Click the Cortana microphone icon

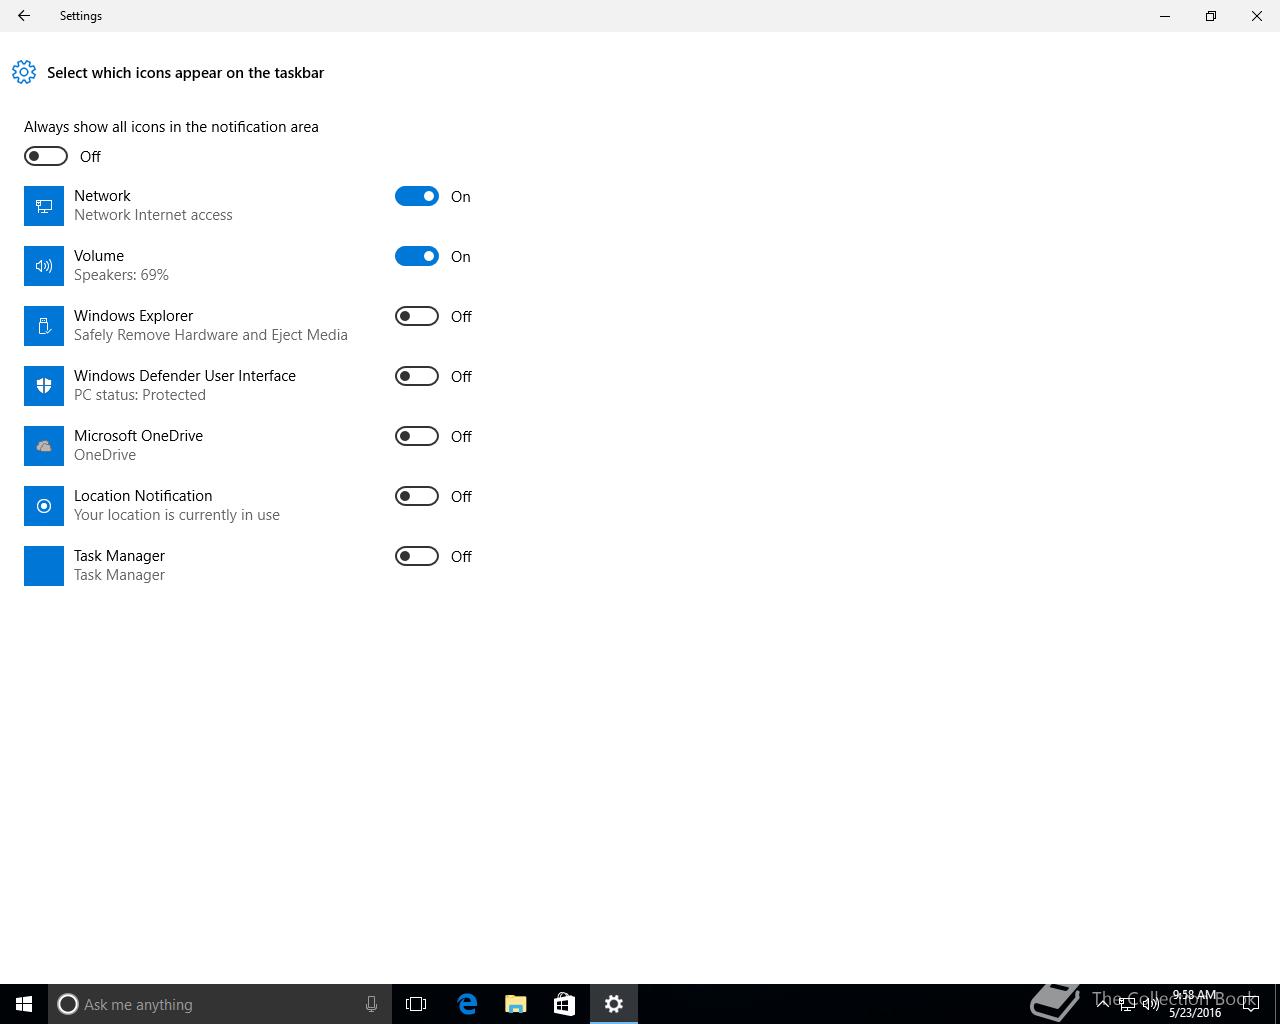click(x=371, y=1004)
